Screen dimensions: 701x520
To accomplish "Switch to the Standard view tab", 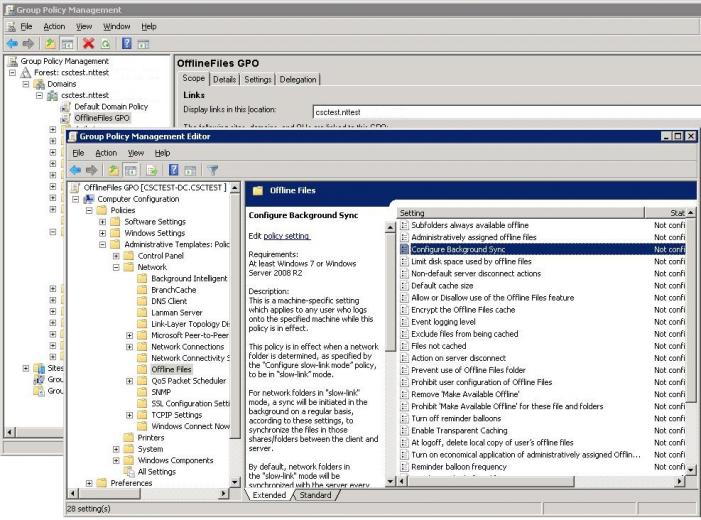I will 315,495.
